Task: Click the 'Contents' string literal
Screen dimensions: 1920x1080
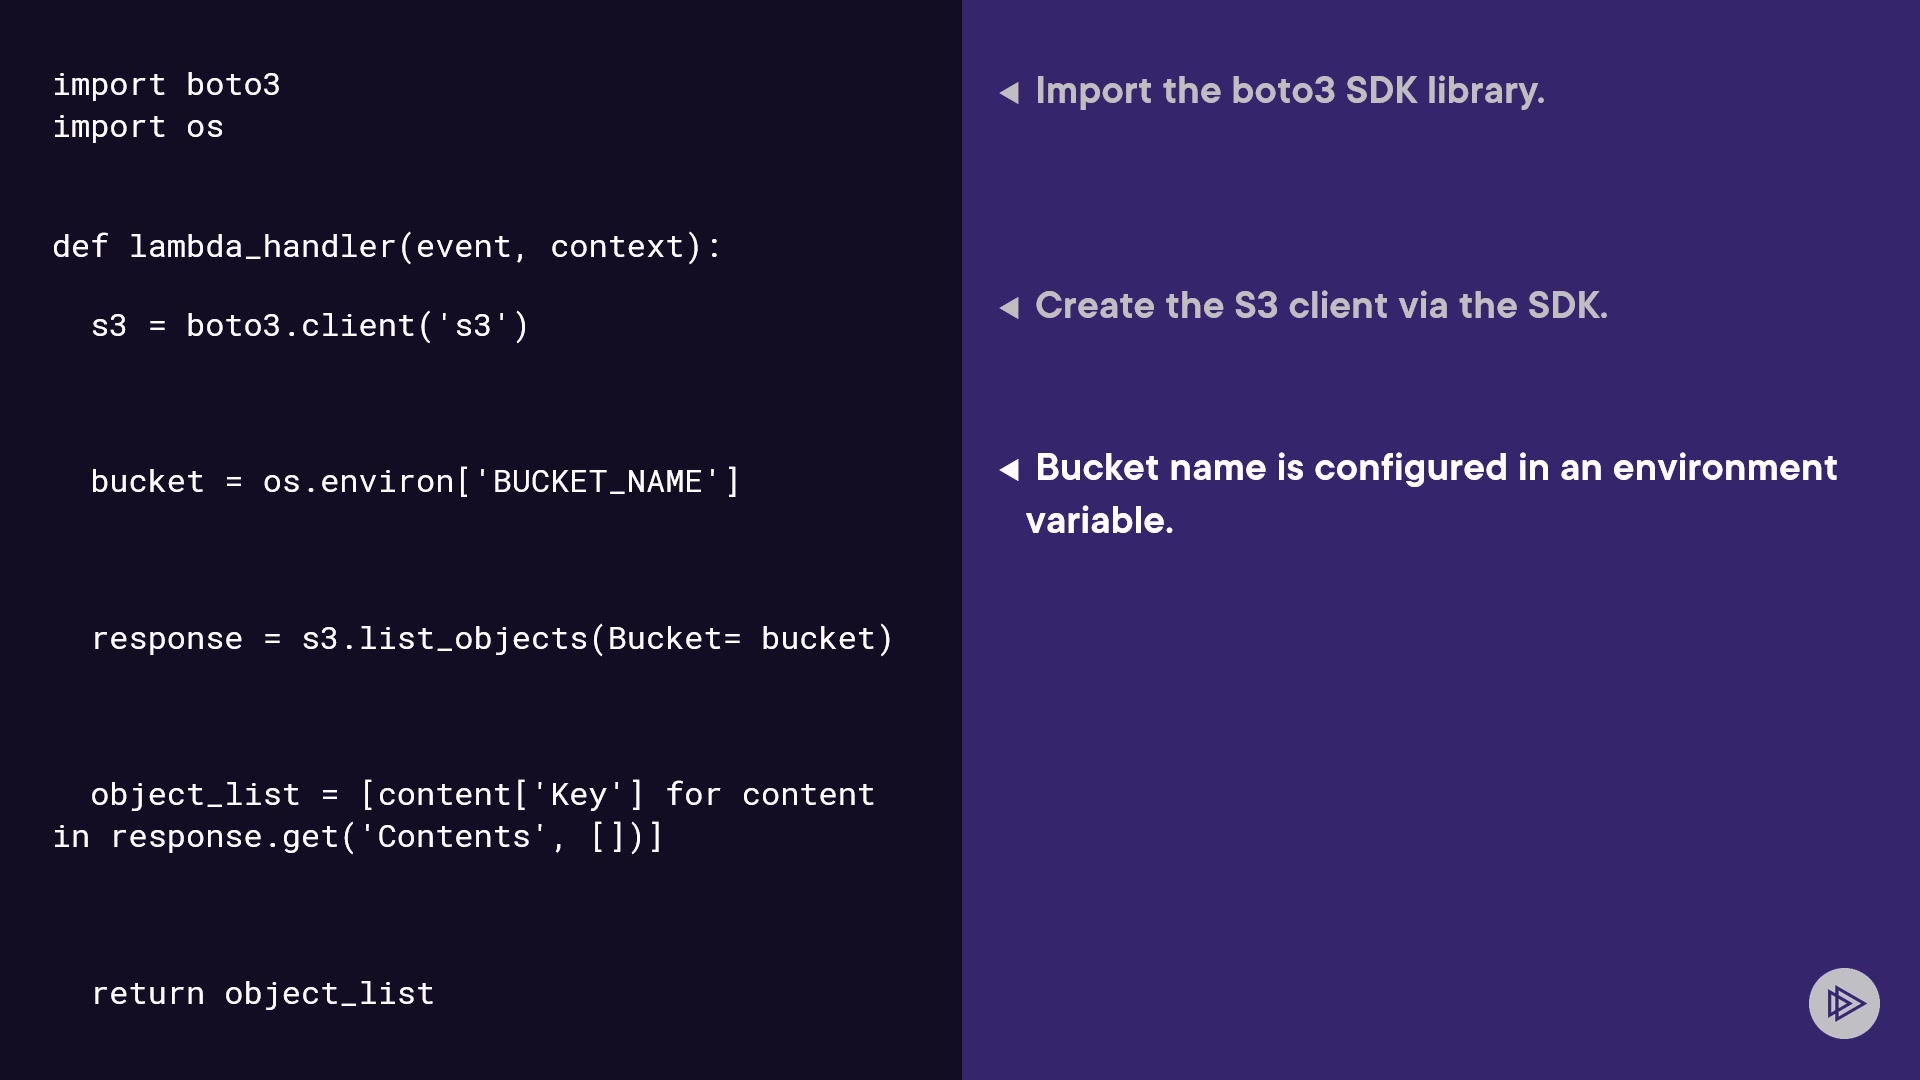Action: pyautogui.click(x=453, y=837)
